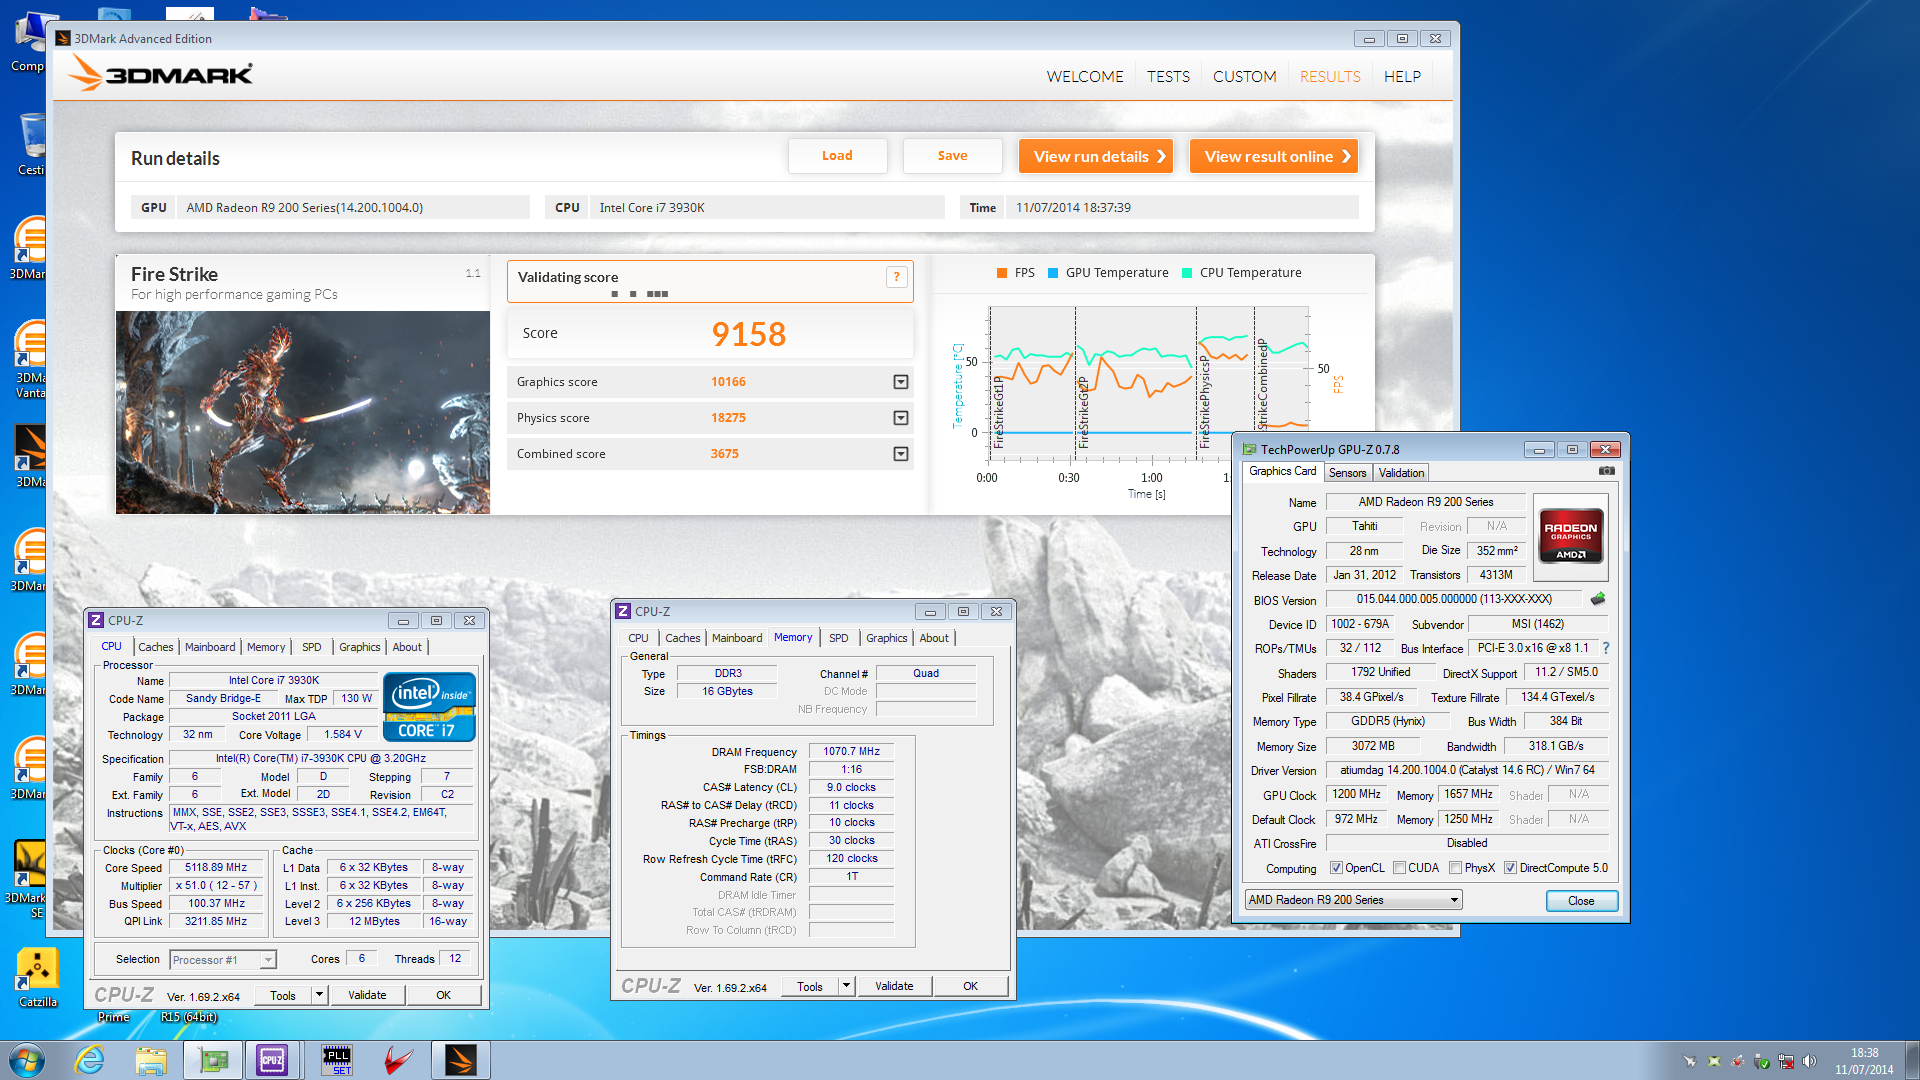Image resolution: width=1920 pixels, height=1080 pixels.
Task: Click the Intel Core i7 logo in CPU-Z
Action: pyautogui.click(x=429, y=707)
